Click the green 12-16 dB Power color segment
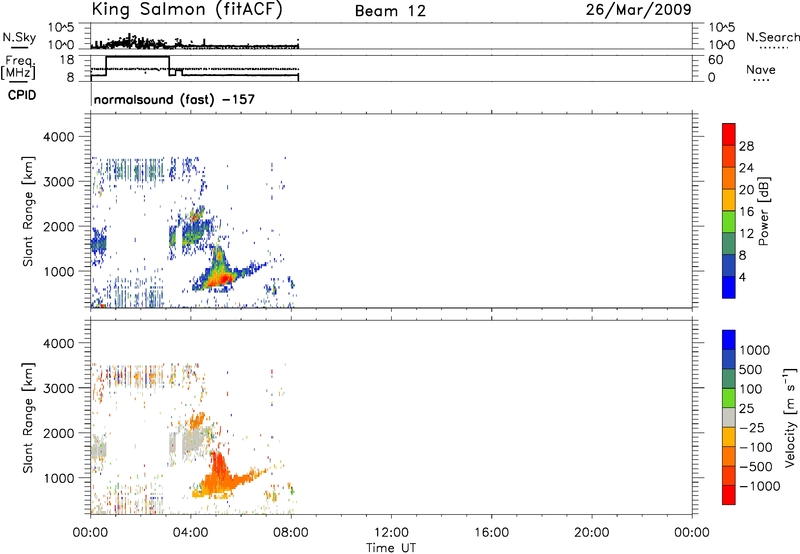This screenshot has width=800, height=554. (x=729, y=221)
